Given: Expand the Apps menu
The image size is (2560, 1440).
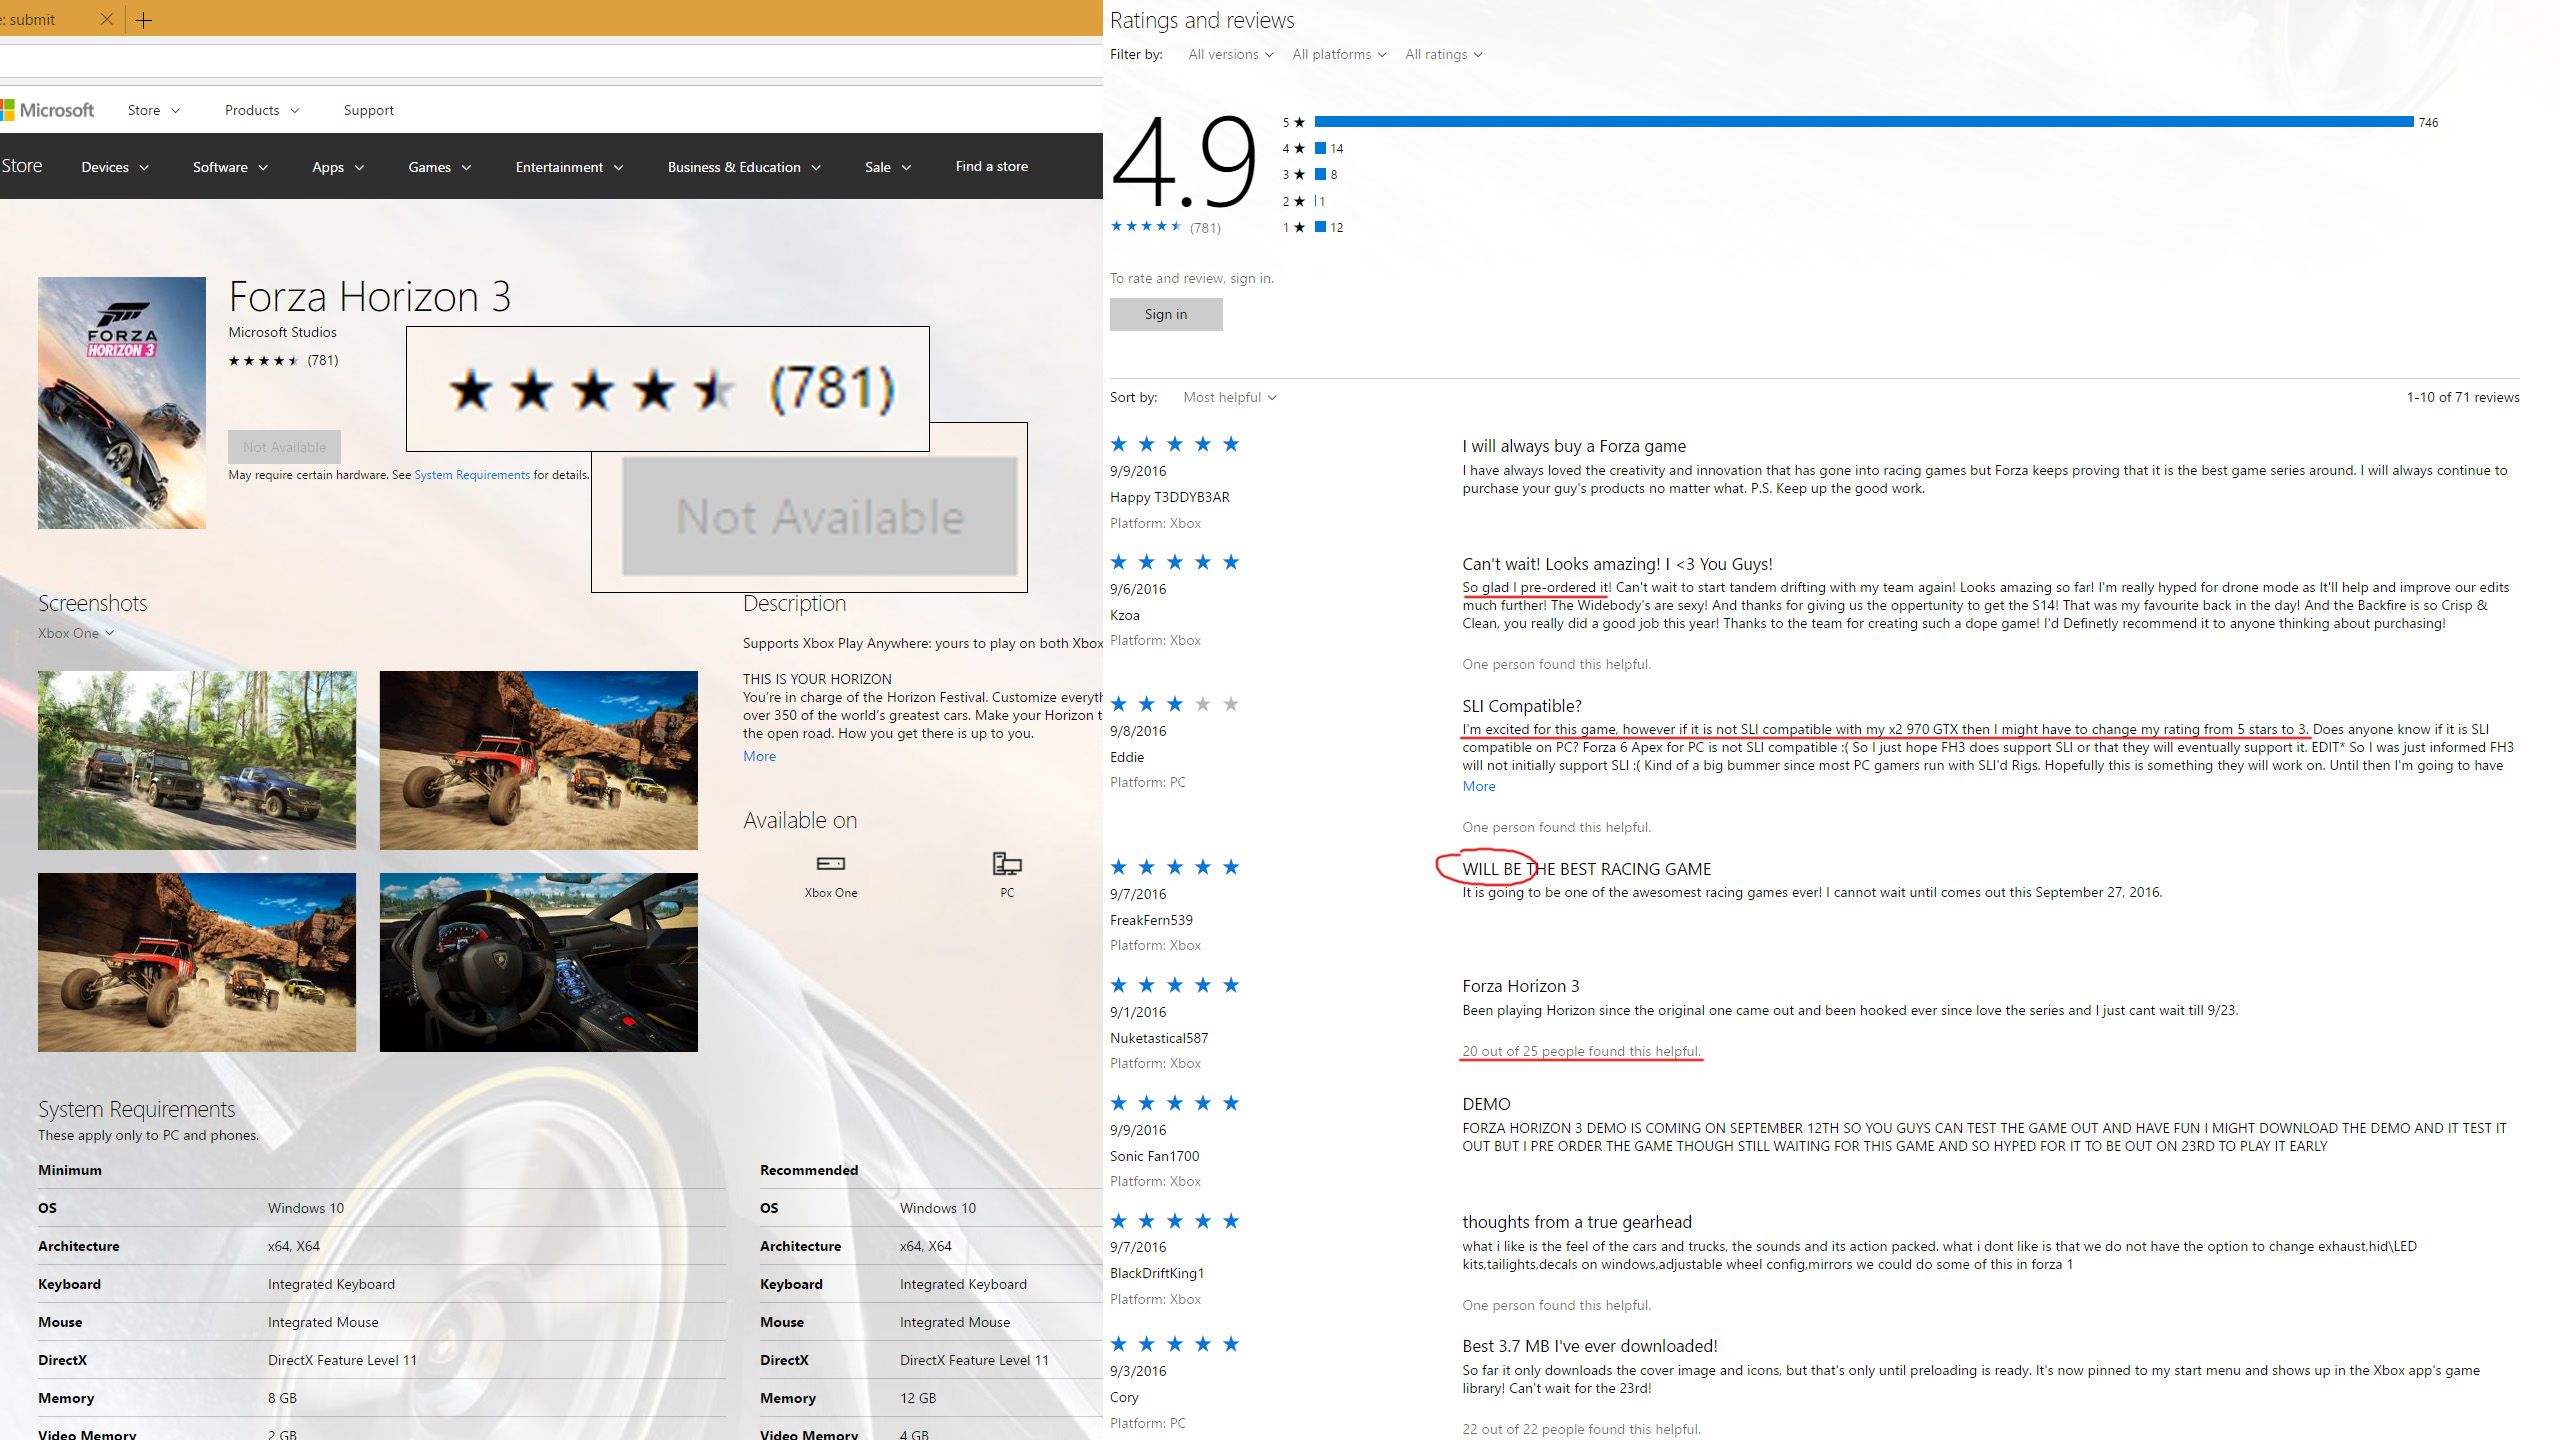Looking at the screenshot, I should tap(338, 167).
